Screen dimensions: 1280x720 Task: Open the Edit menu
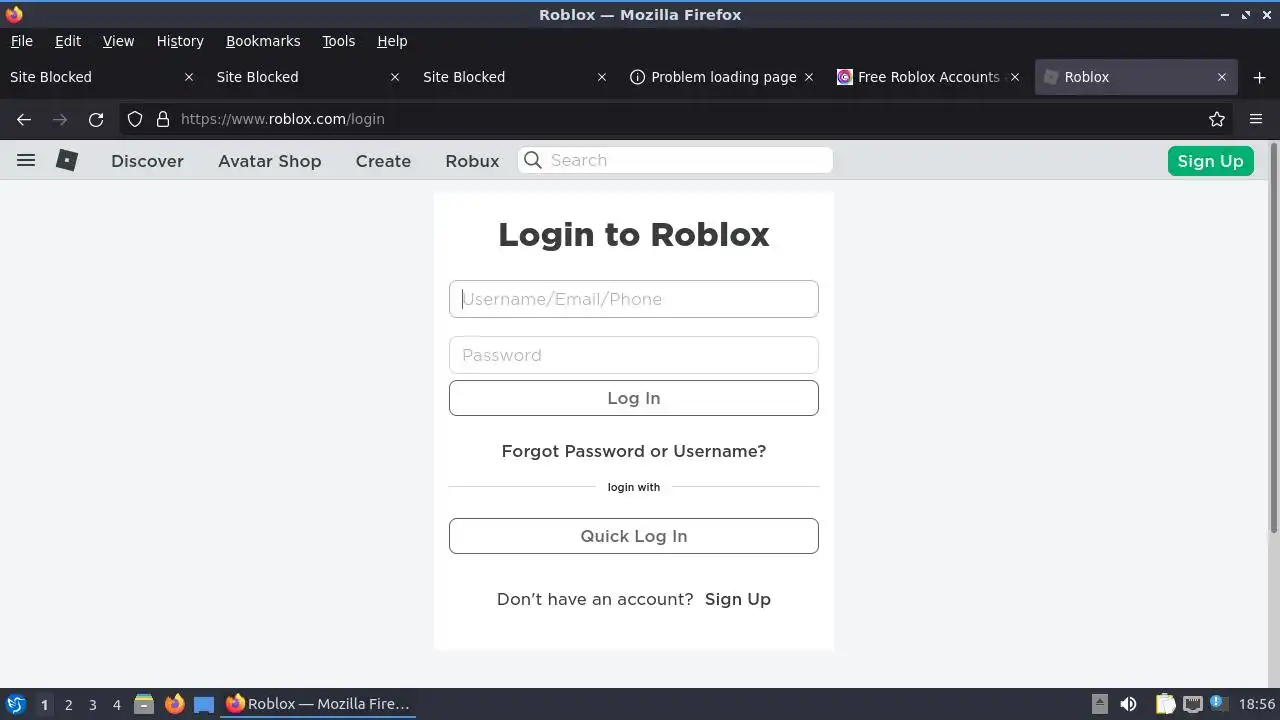(68, 41)
